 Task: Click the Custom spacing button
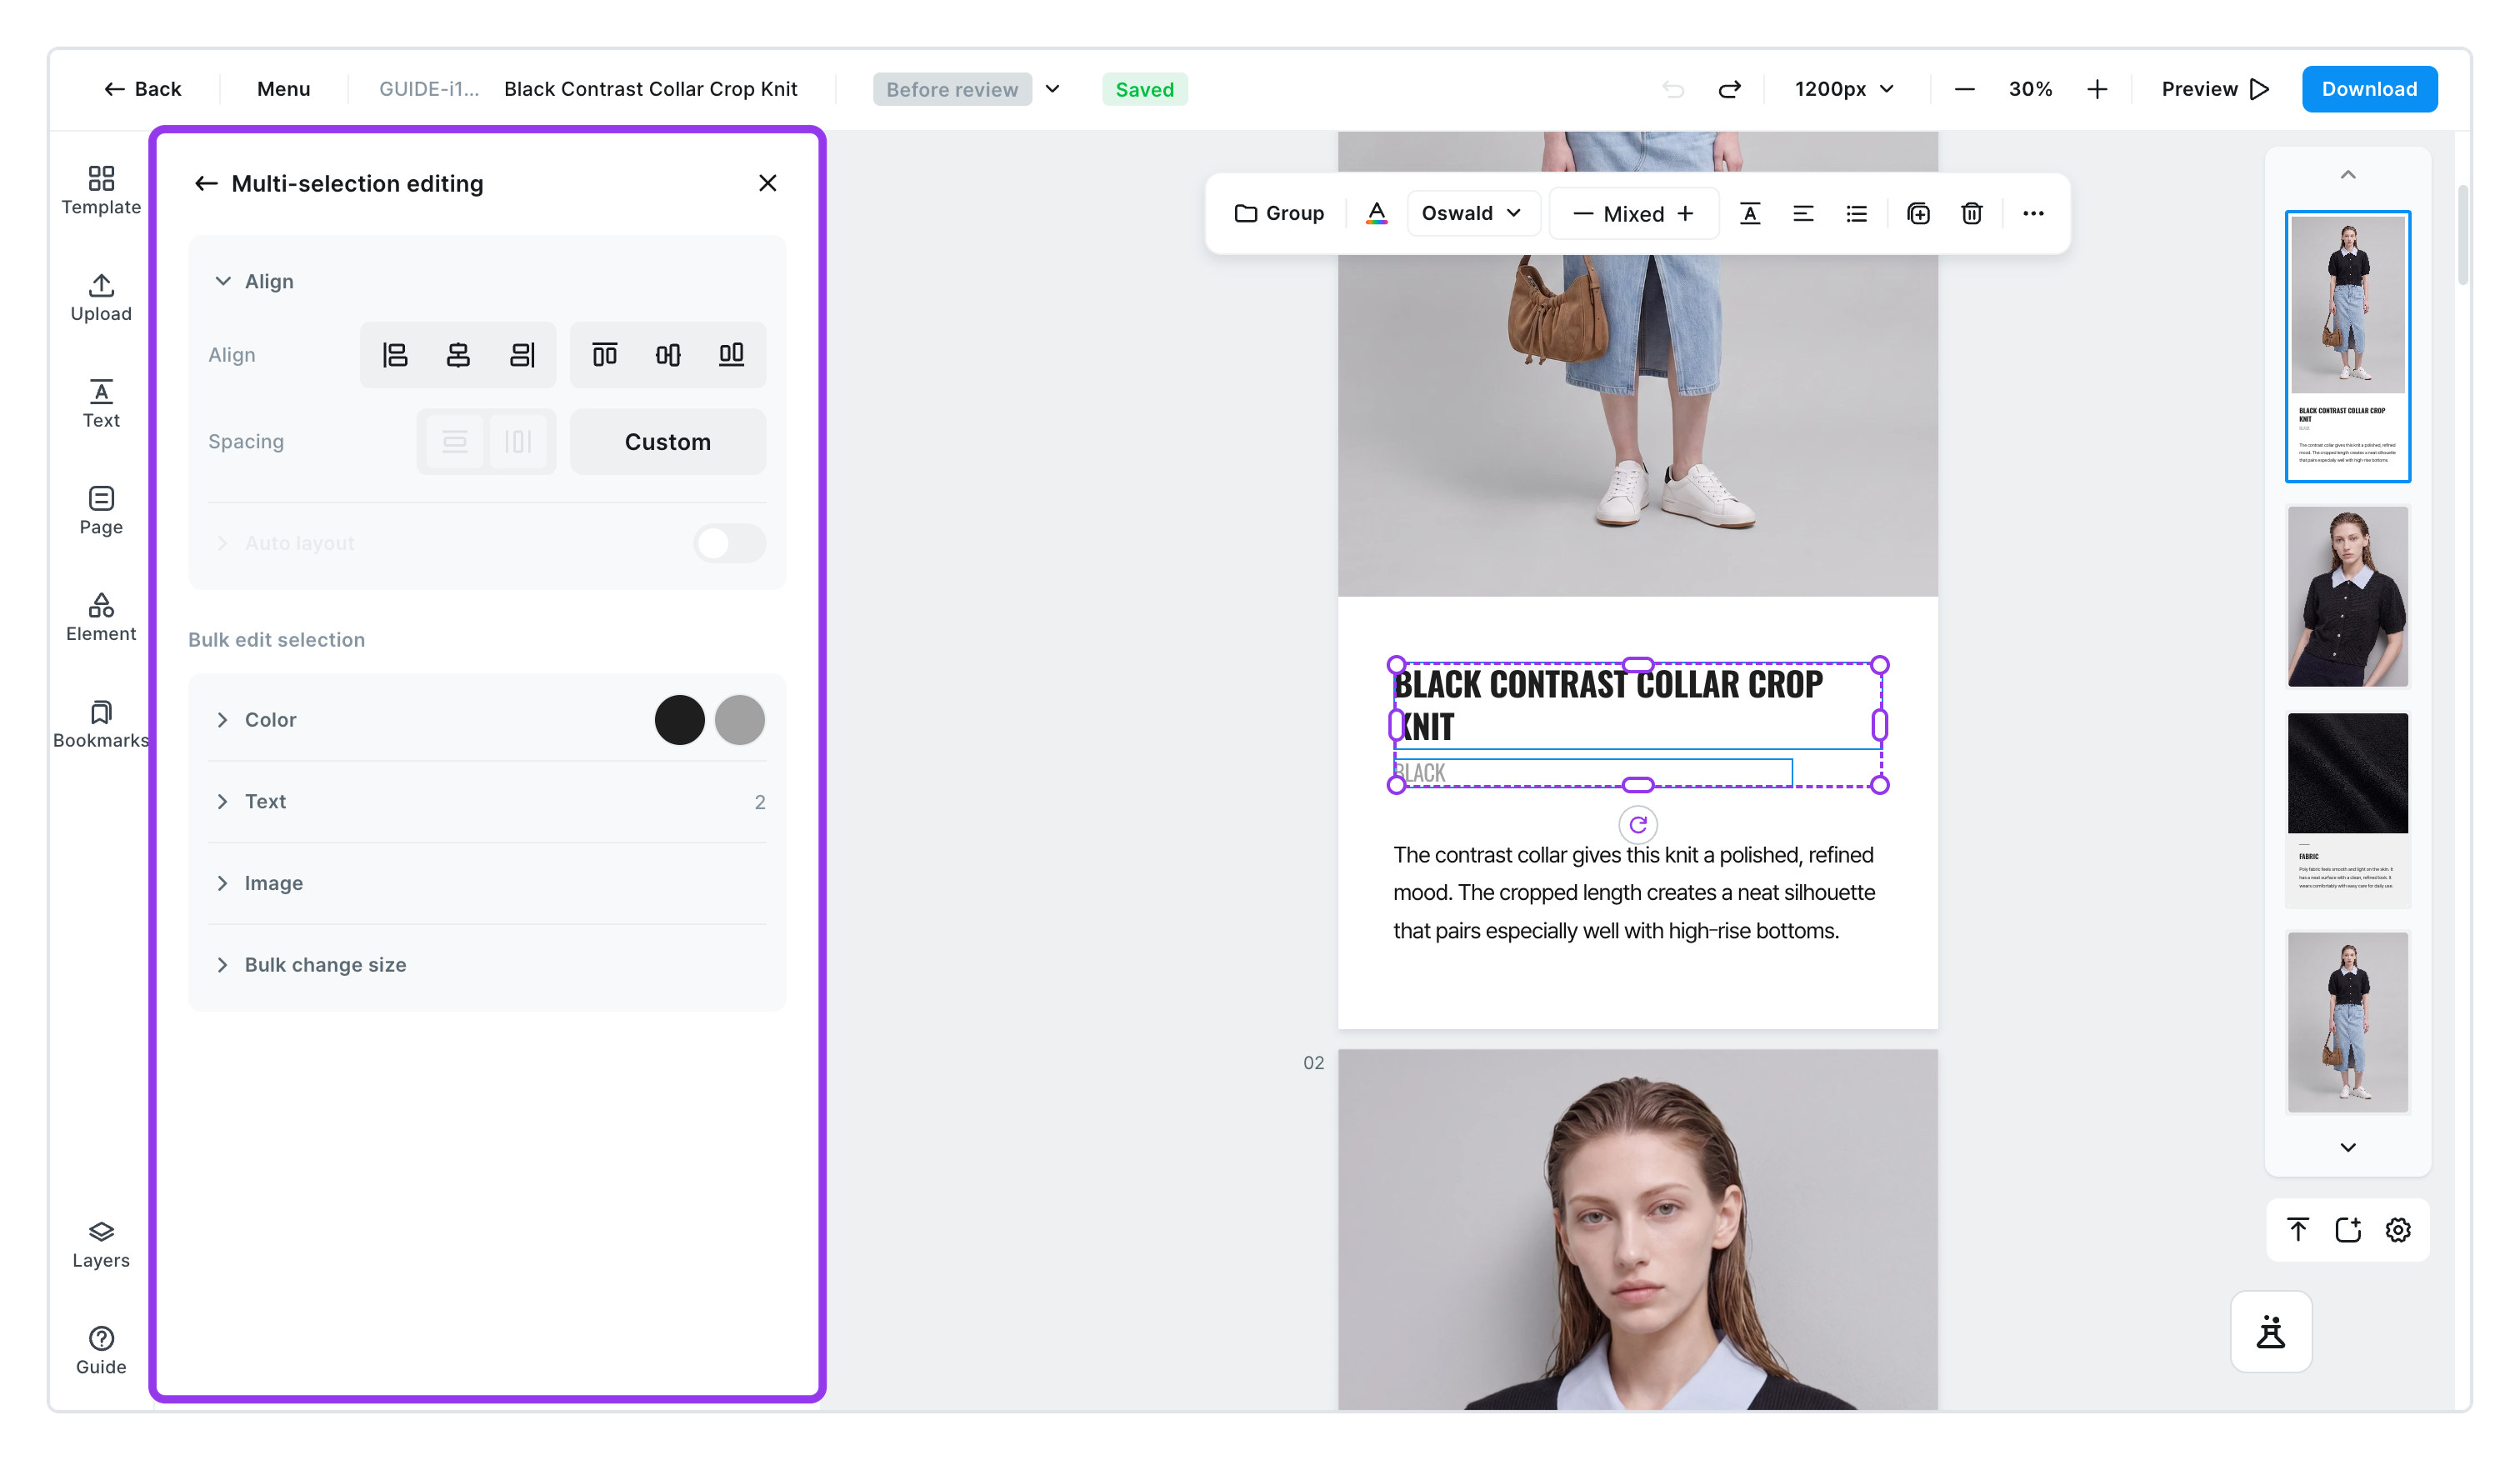click(668, 442)
